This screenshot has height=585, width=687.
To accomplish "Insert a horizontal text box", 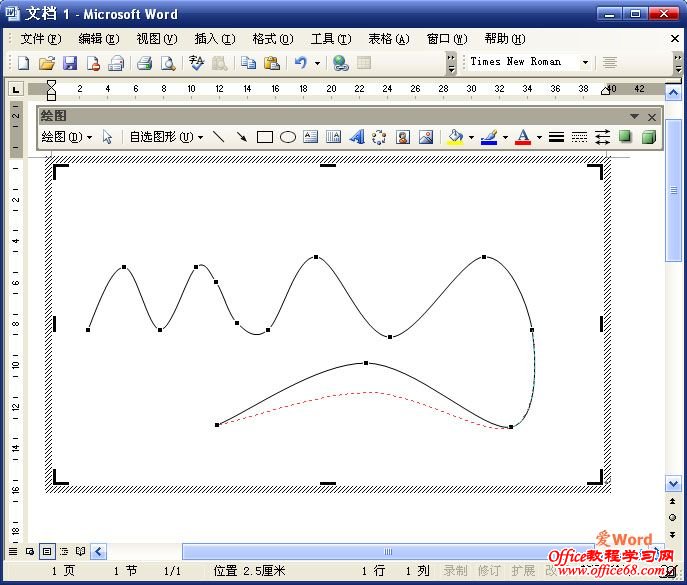I will coord(311,137).
